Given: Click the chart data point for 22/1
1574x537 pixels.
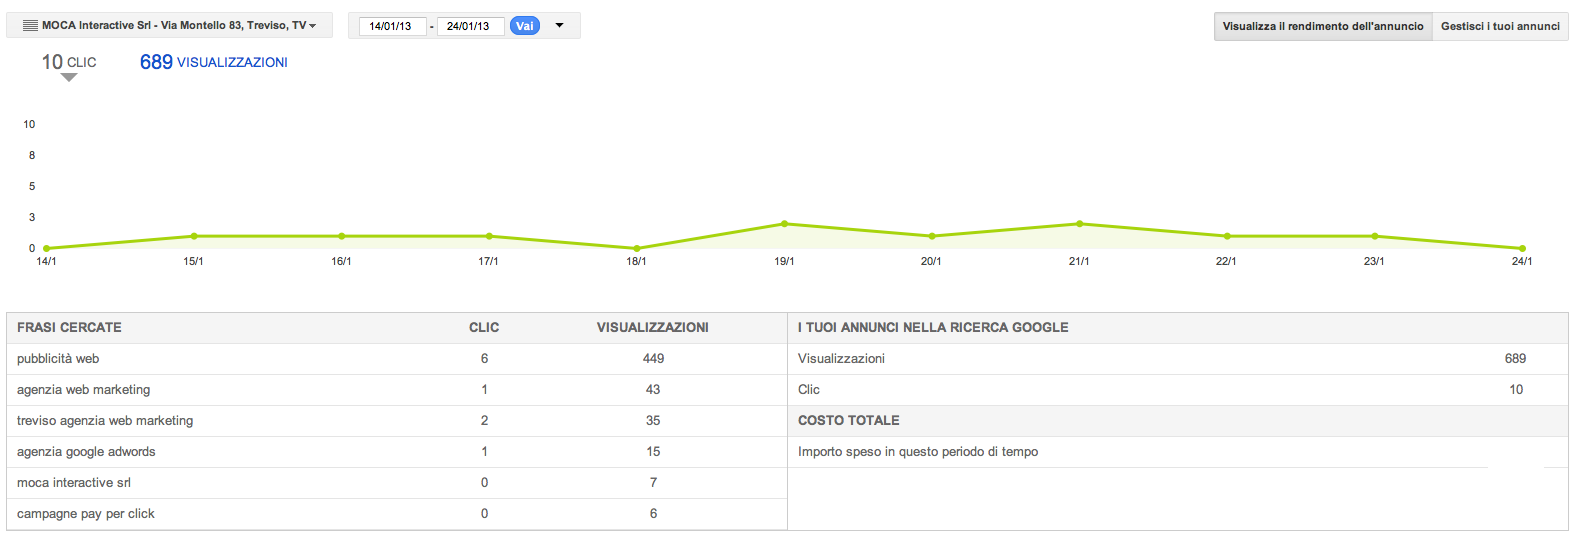Looking at the screenshot, I should (x=1227, y=236).
